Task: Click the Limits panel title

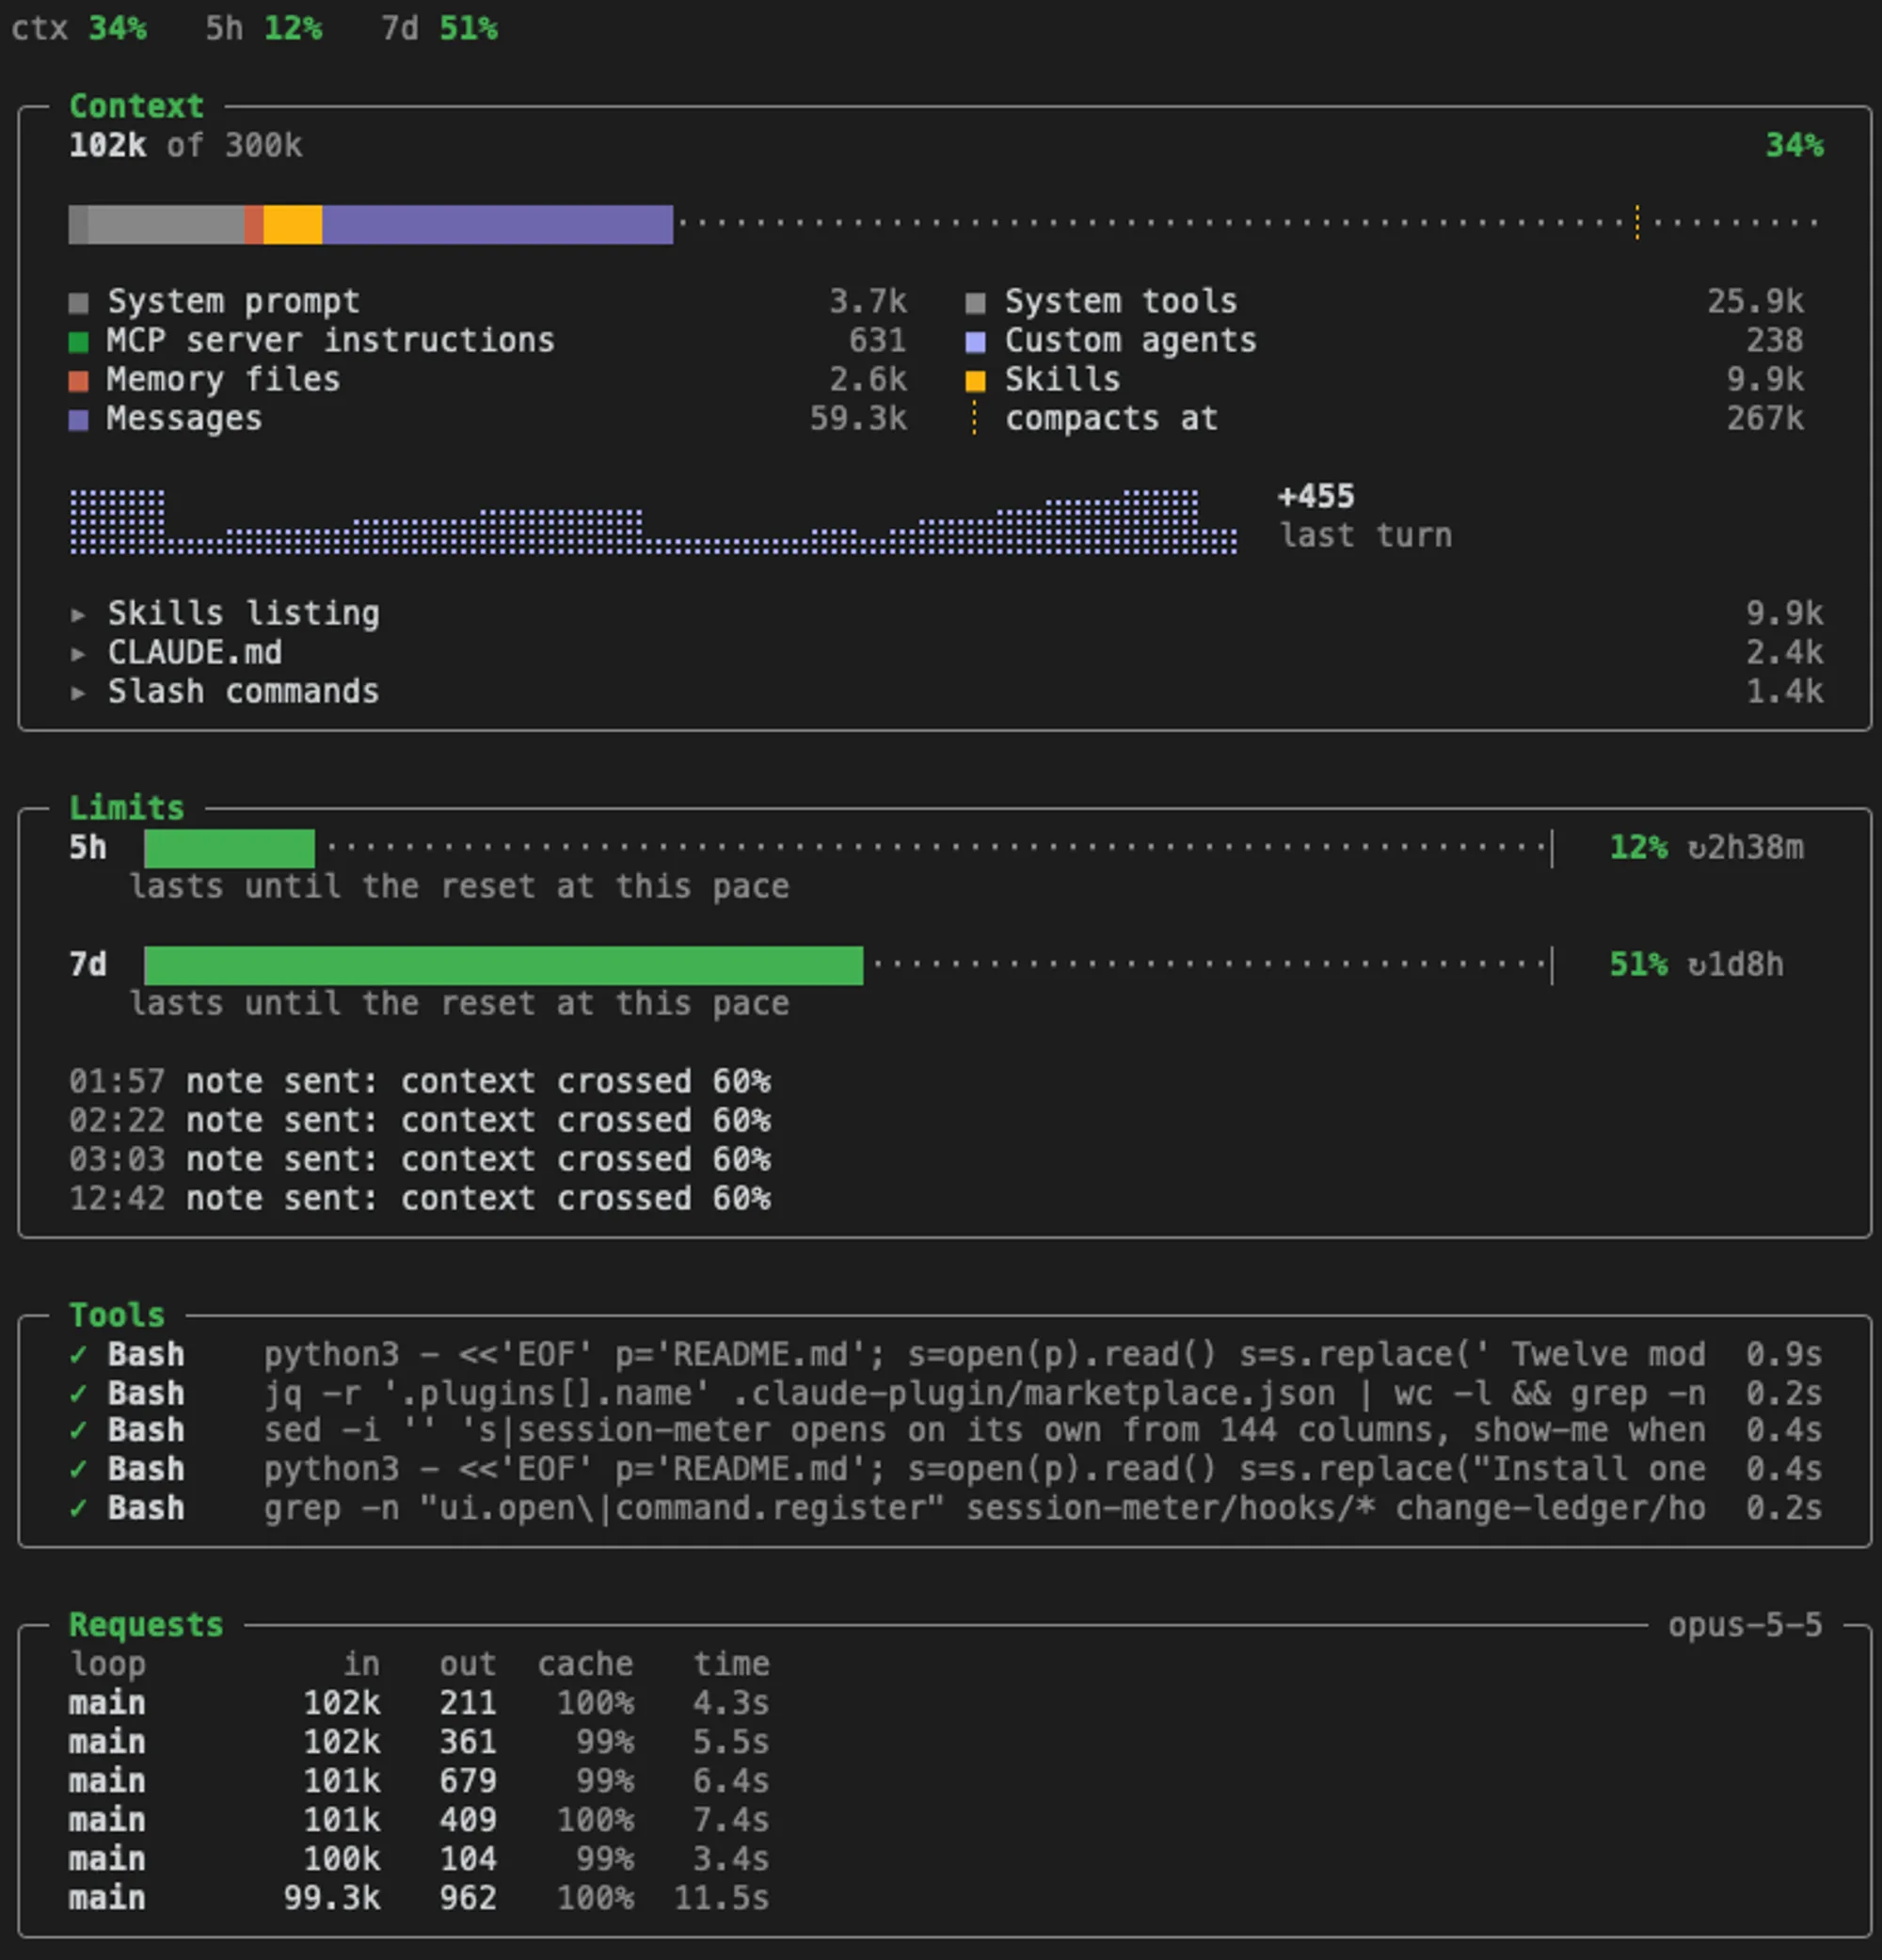Action: click(x=126, y=808)
